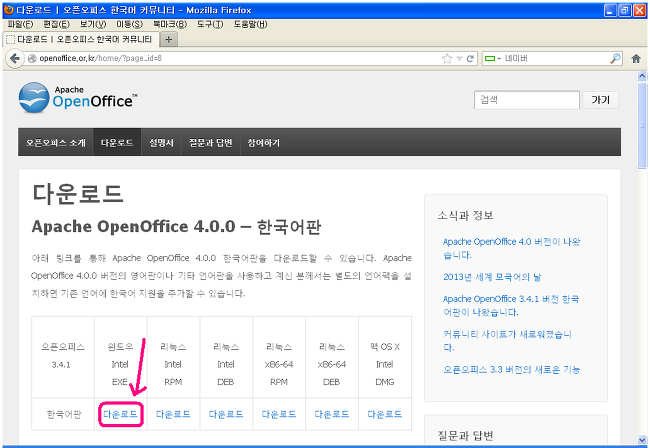Screen dimensions: 650x448
Task: Open the 이동(S) menu
Action: click(129, 24)
